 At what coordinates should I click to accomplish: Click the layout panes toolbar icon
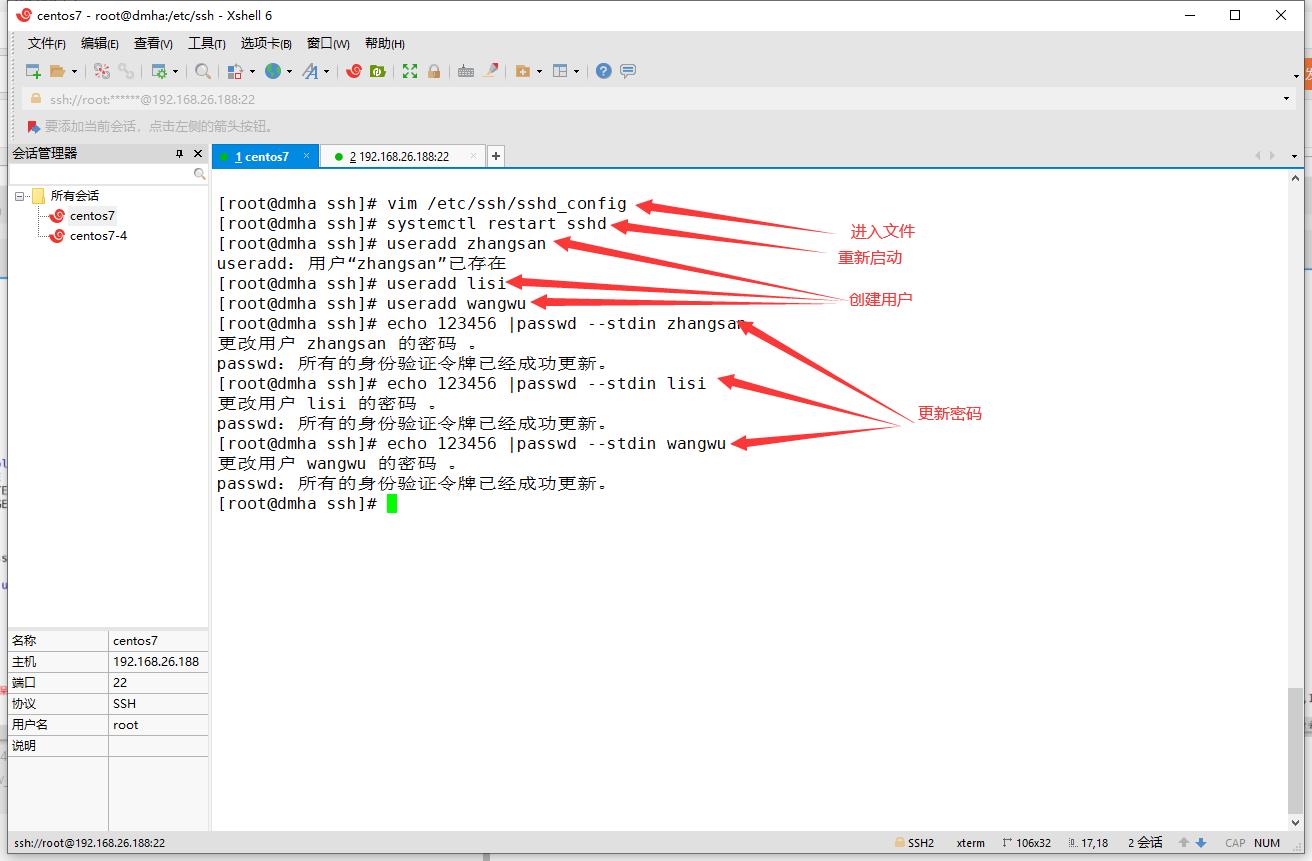coord(560,71)
